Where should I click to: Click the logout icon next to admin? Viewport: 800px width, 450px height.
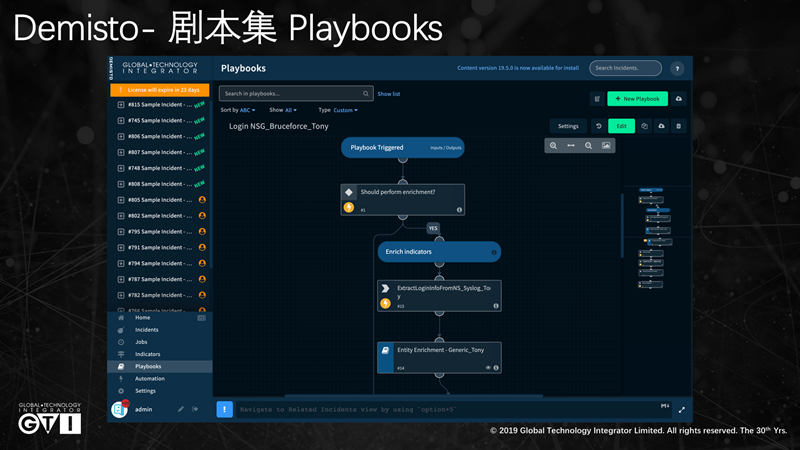195,409
